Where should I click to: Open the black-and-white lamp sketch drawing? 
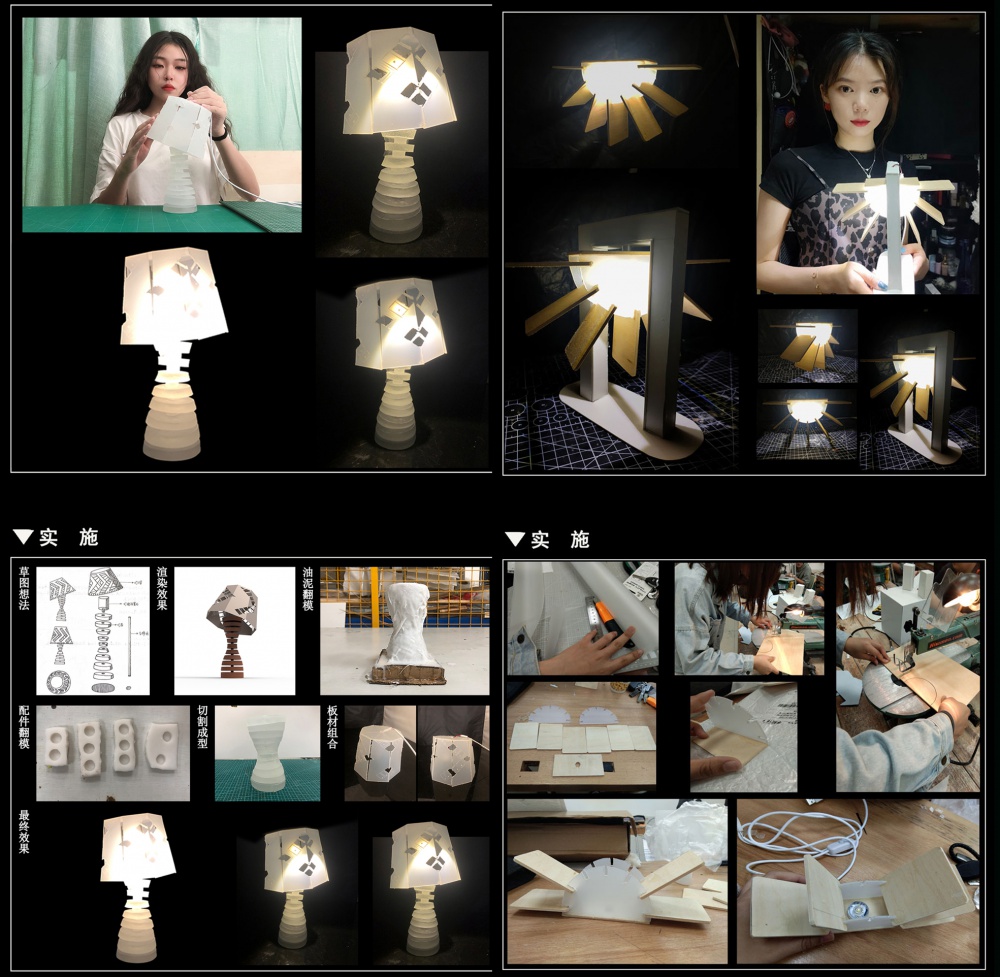tap(94, 632)
